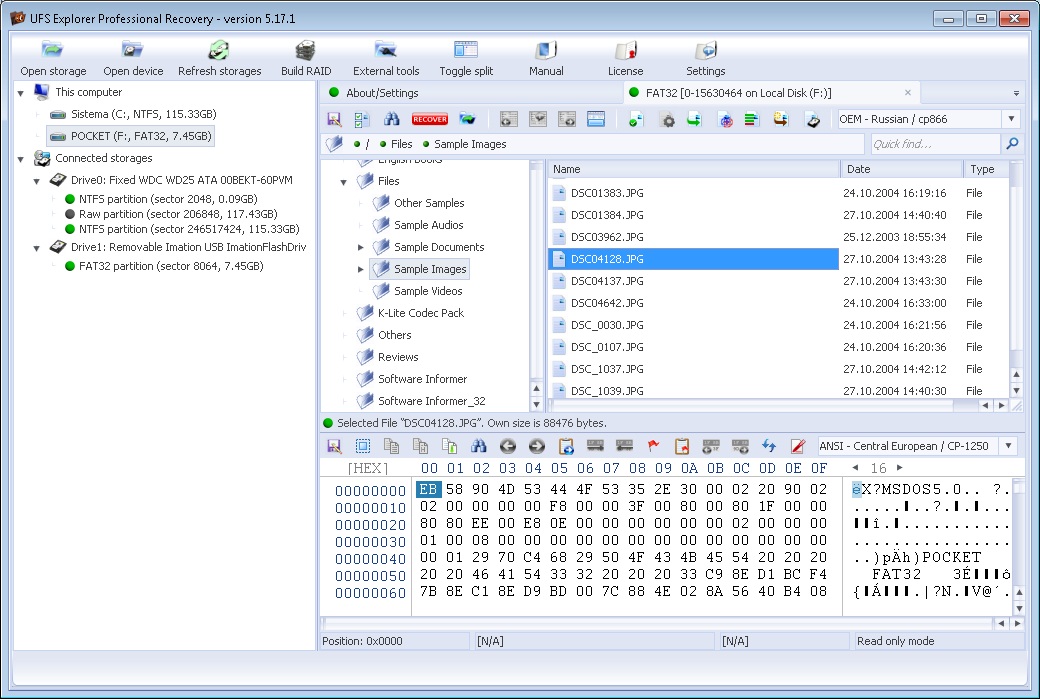Click hex viewer select-all dashed square icon
This screenshot has height=699, width=1040.
click(x=363, y=446)
